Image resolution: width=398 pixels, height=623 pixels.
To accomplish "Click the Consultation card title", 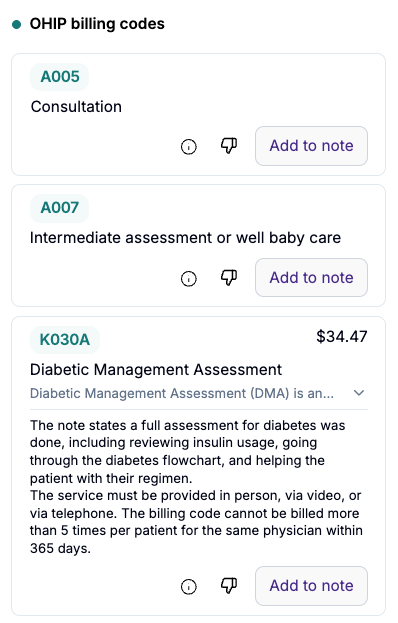I will pos(76,106).
